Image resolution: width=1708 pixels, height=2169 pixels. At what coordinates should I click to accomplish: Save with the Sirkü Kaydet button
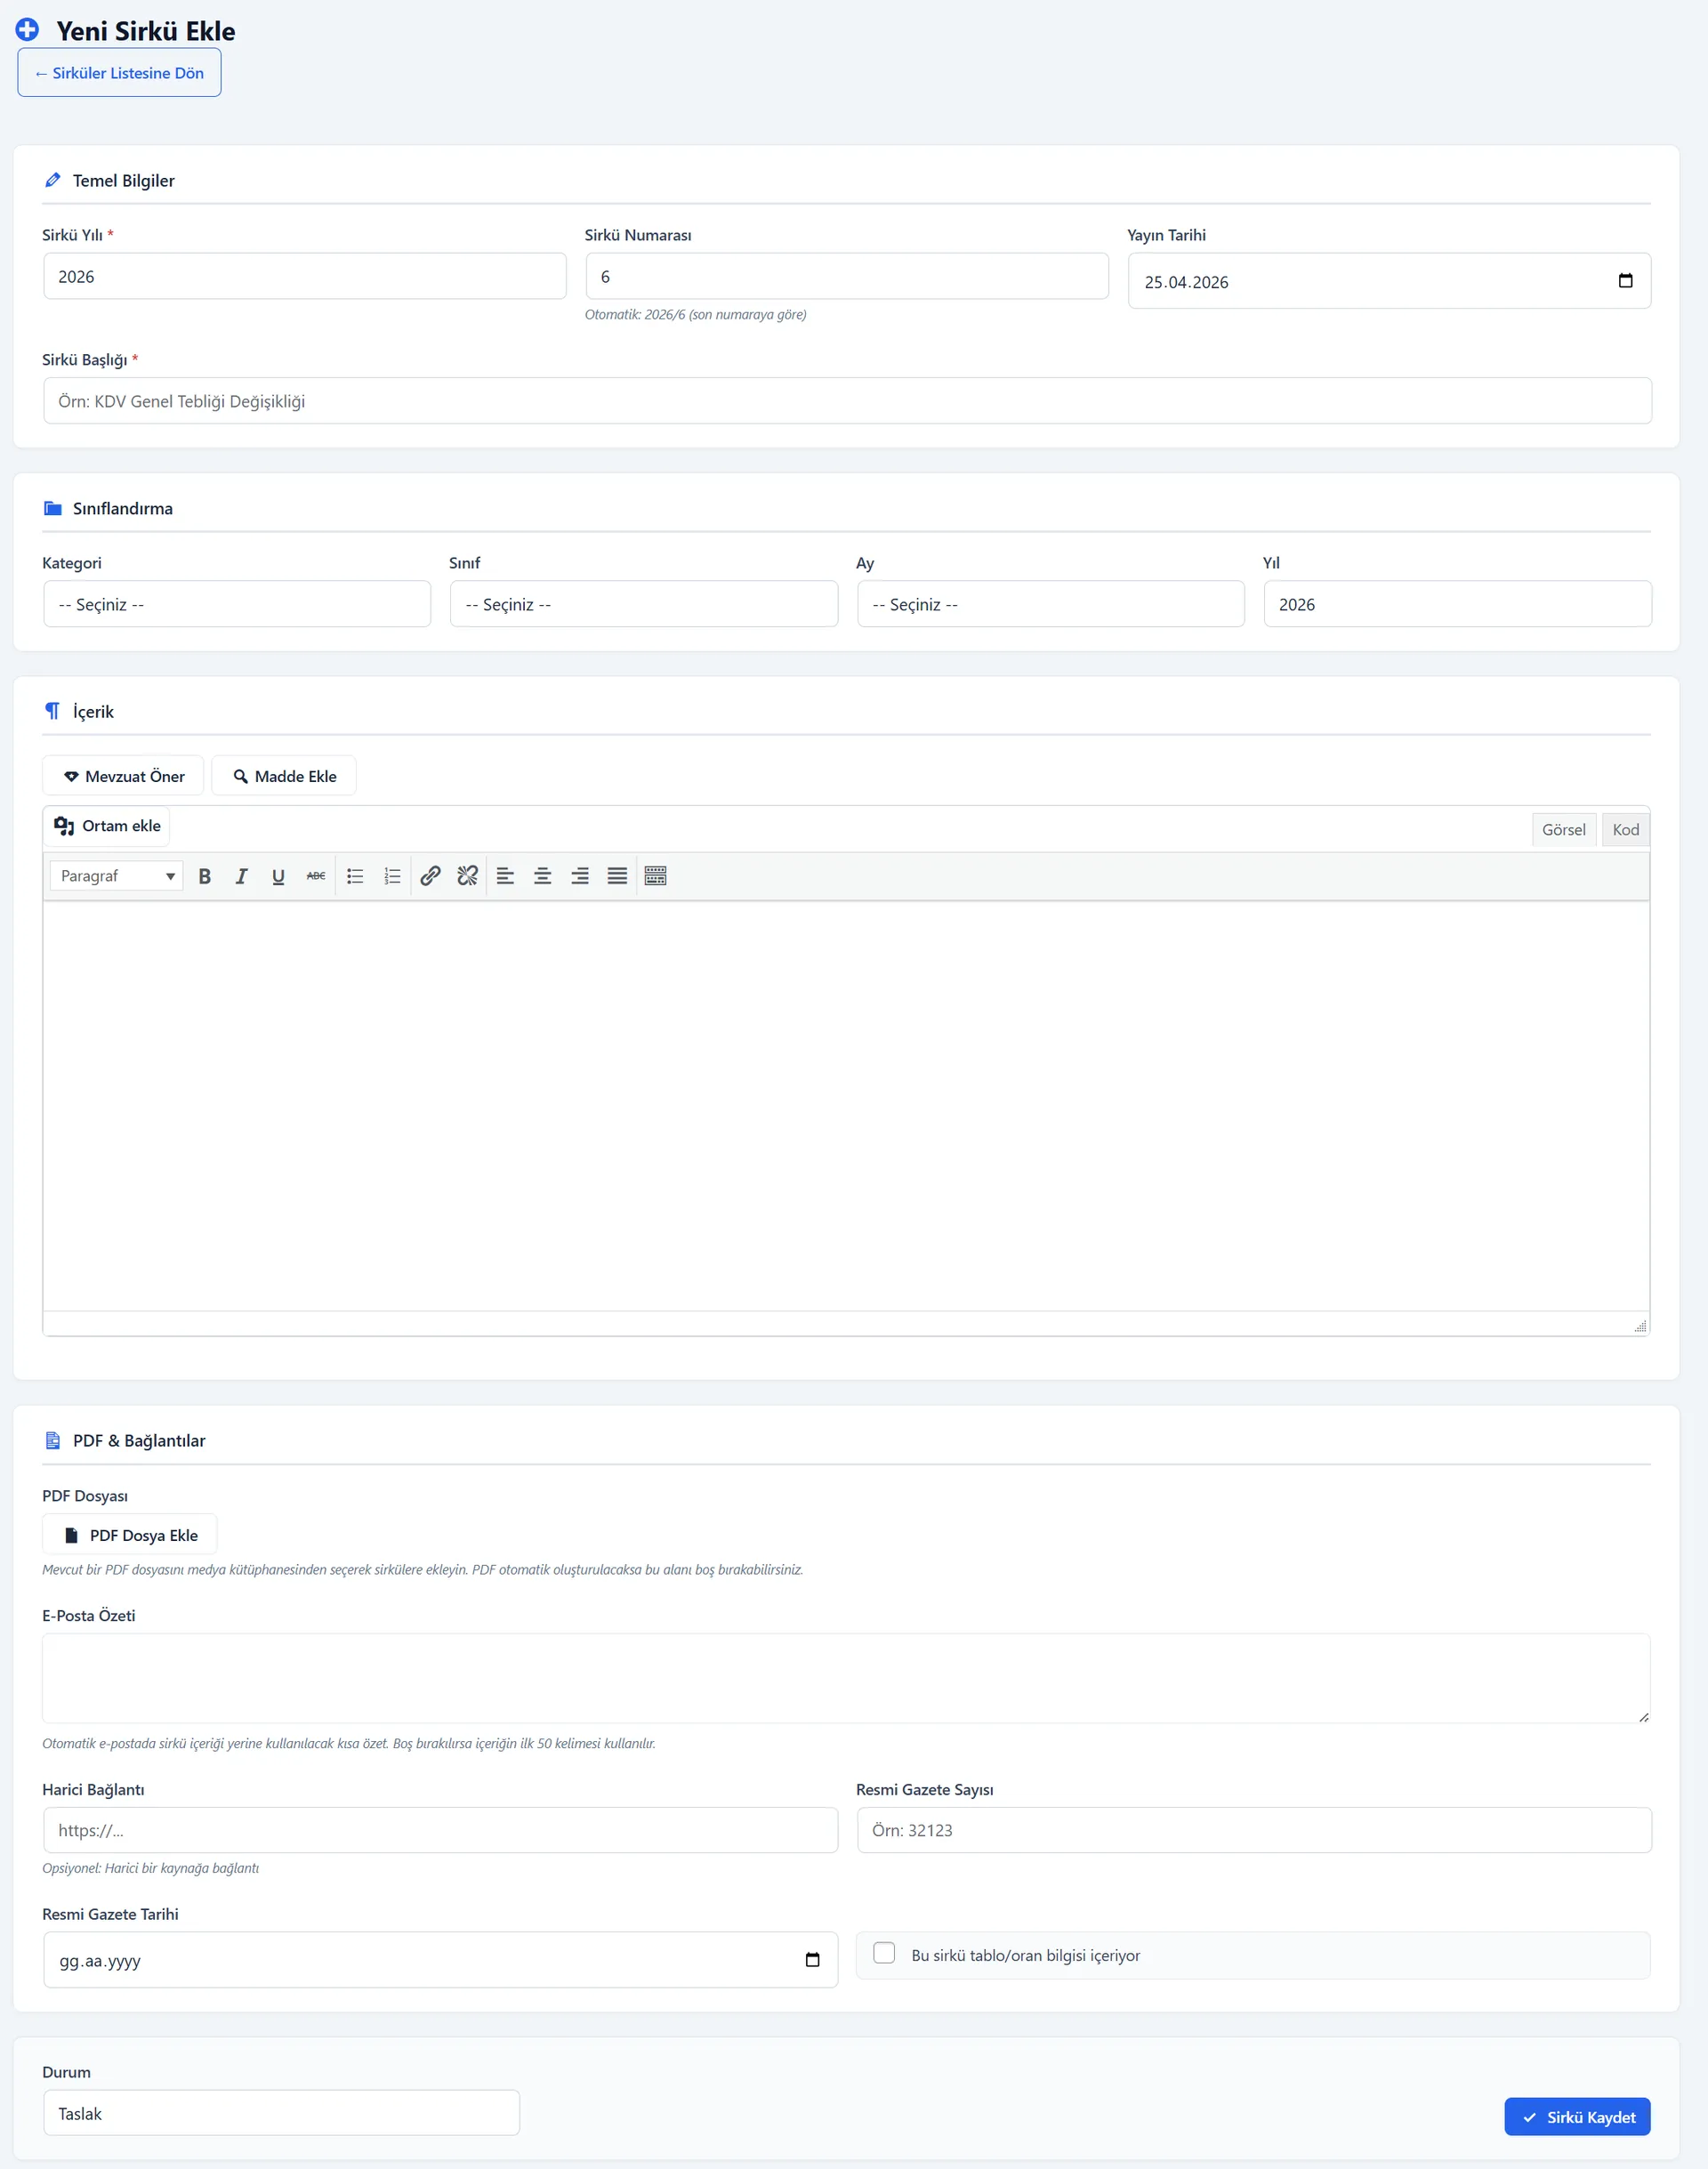1578,2117
